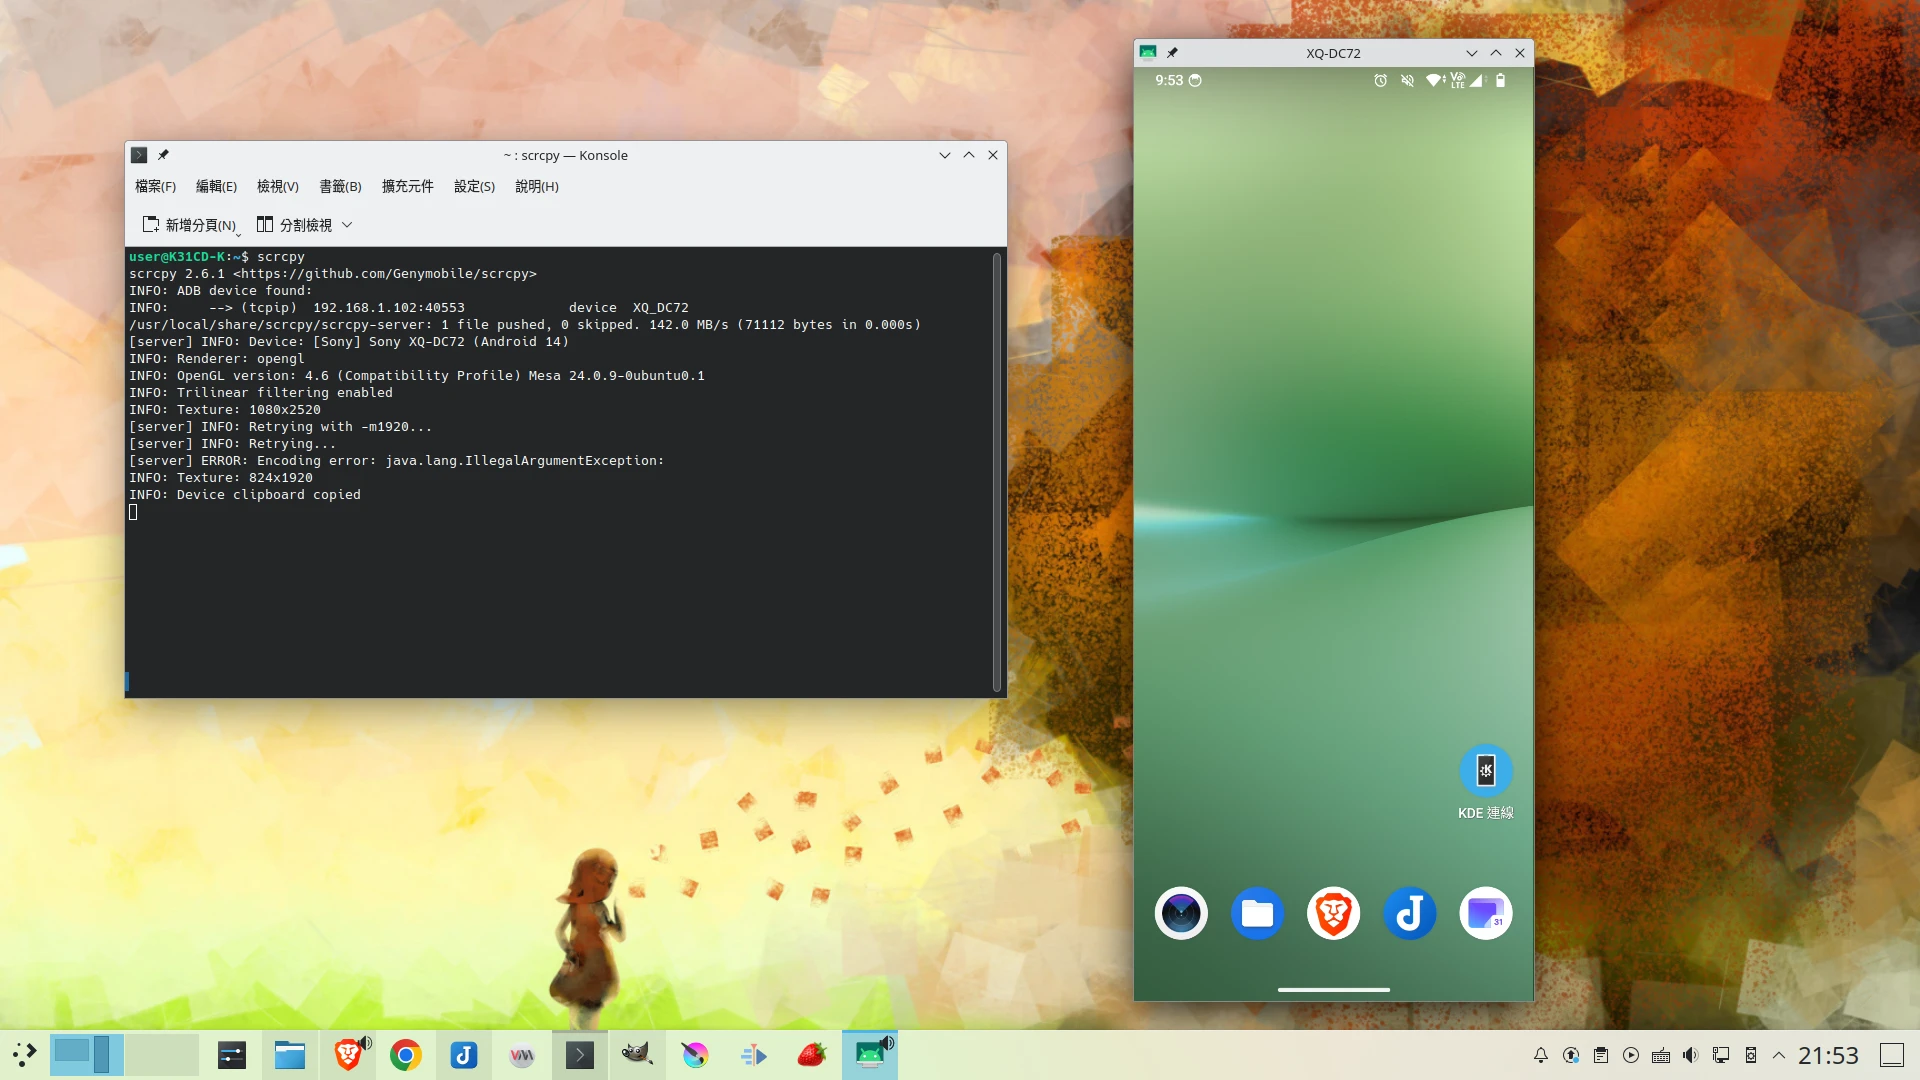Show hidden system tray icons

[x=1779, y=1055]
